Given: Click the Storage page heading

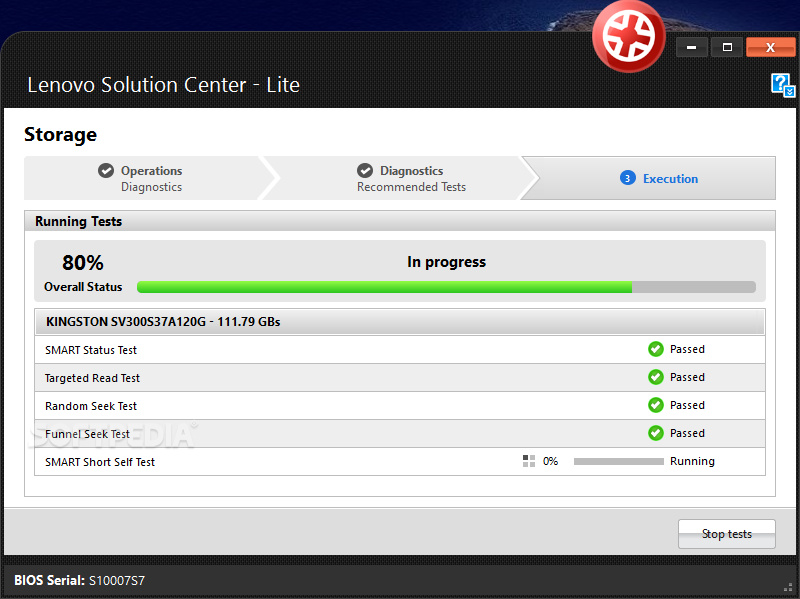Looking at the screenshot, I should (x=60, y=135).
